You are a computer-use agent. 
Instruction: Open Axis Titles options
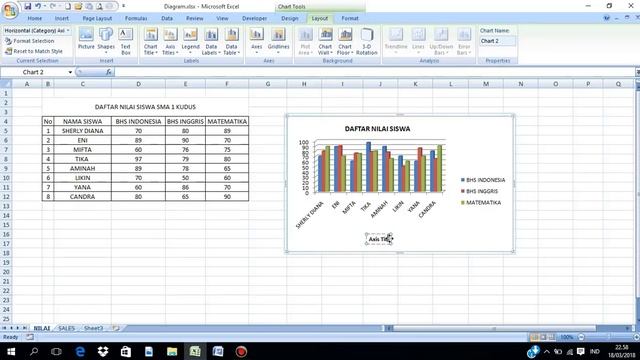point(170,41)
